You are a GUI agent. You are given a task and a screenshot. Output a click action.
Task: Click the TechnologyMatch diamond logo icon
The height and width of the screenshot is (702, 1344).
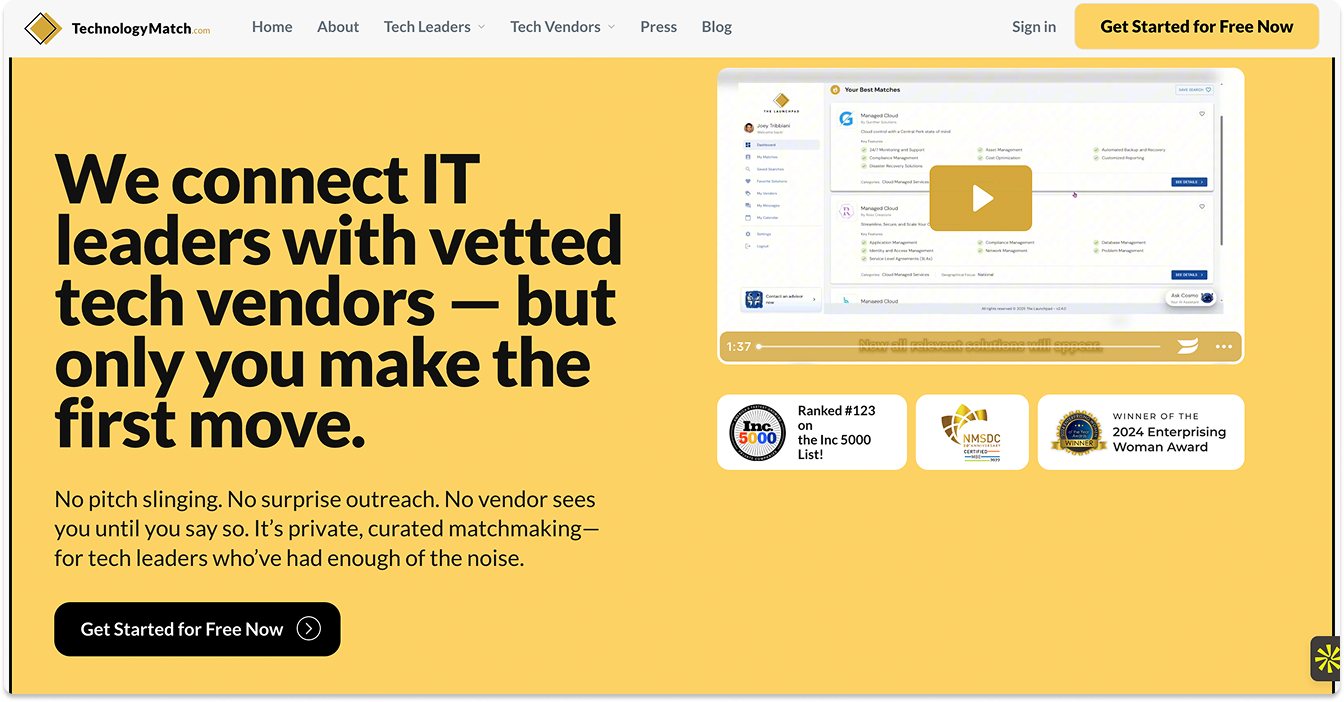click(43, 28)
